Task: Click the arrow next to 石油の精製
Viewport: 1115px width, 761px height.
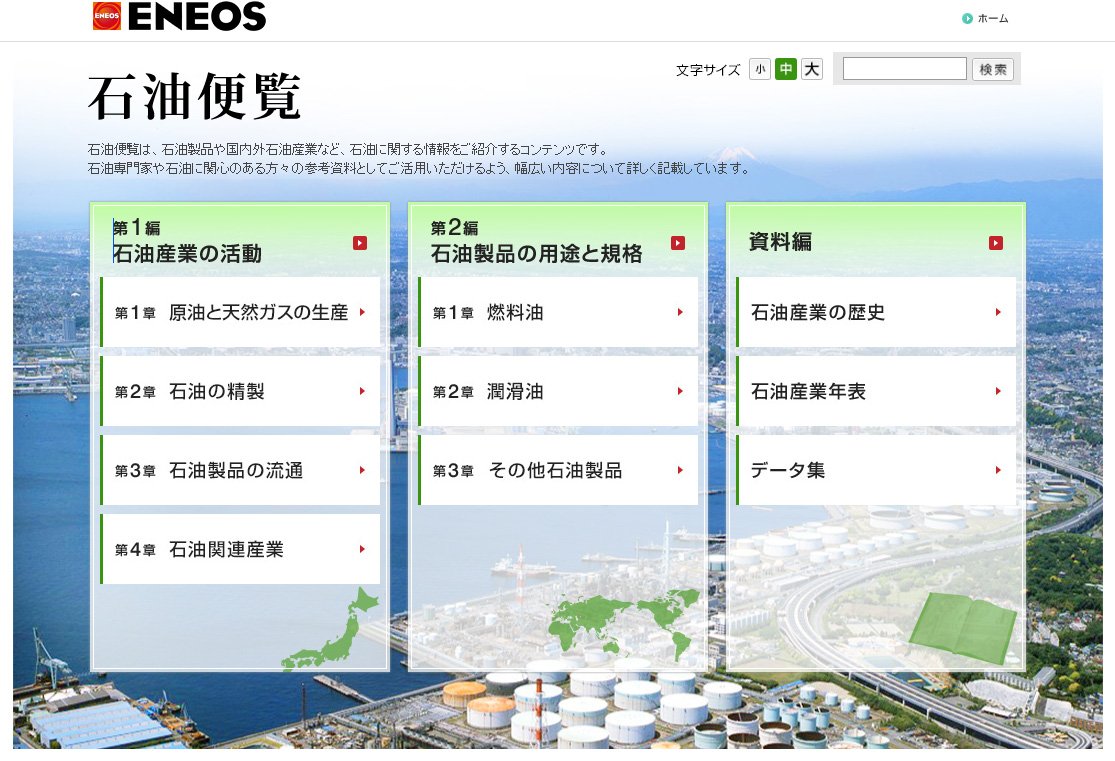Action: pyautogui.click(x=362, y=391)
